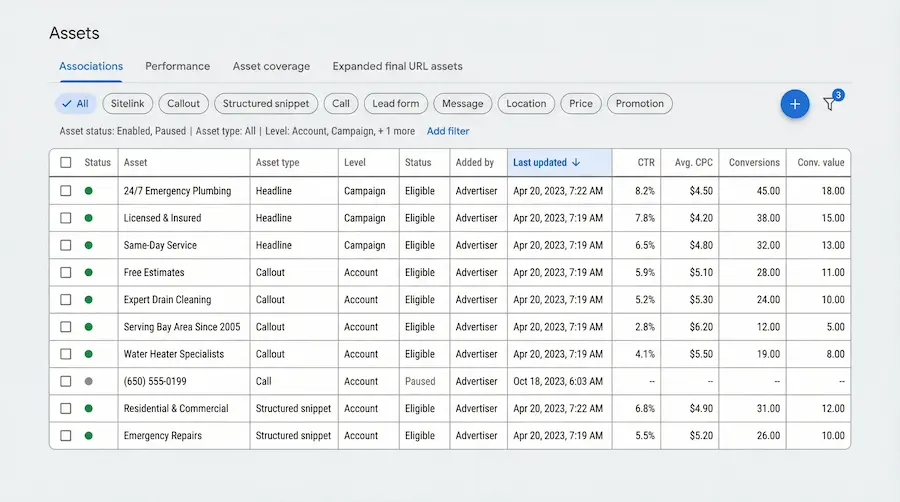Viewport: 900px width, 502px height.
Task: Open the filter funnel icon
Action: (x=829, y=104)
